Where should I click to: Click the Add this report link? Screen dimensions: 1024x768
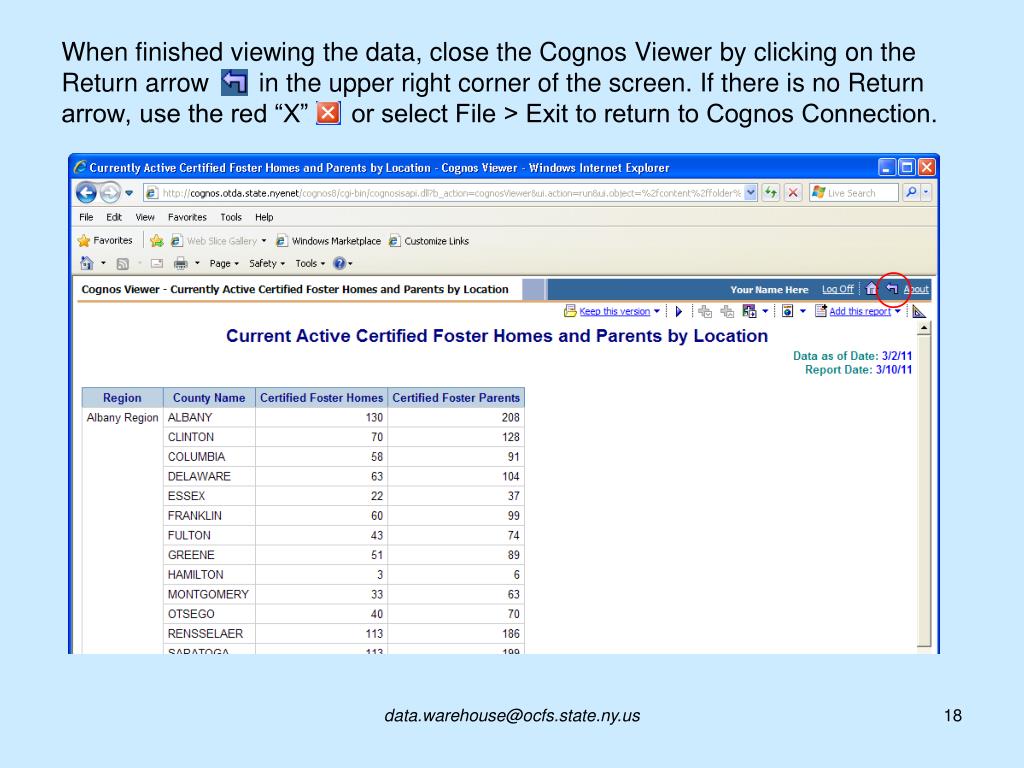(x=860, y=312)
